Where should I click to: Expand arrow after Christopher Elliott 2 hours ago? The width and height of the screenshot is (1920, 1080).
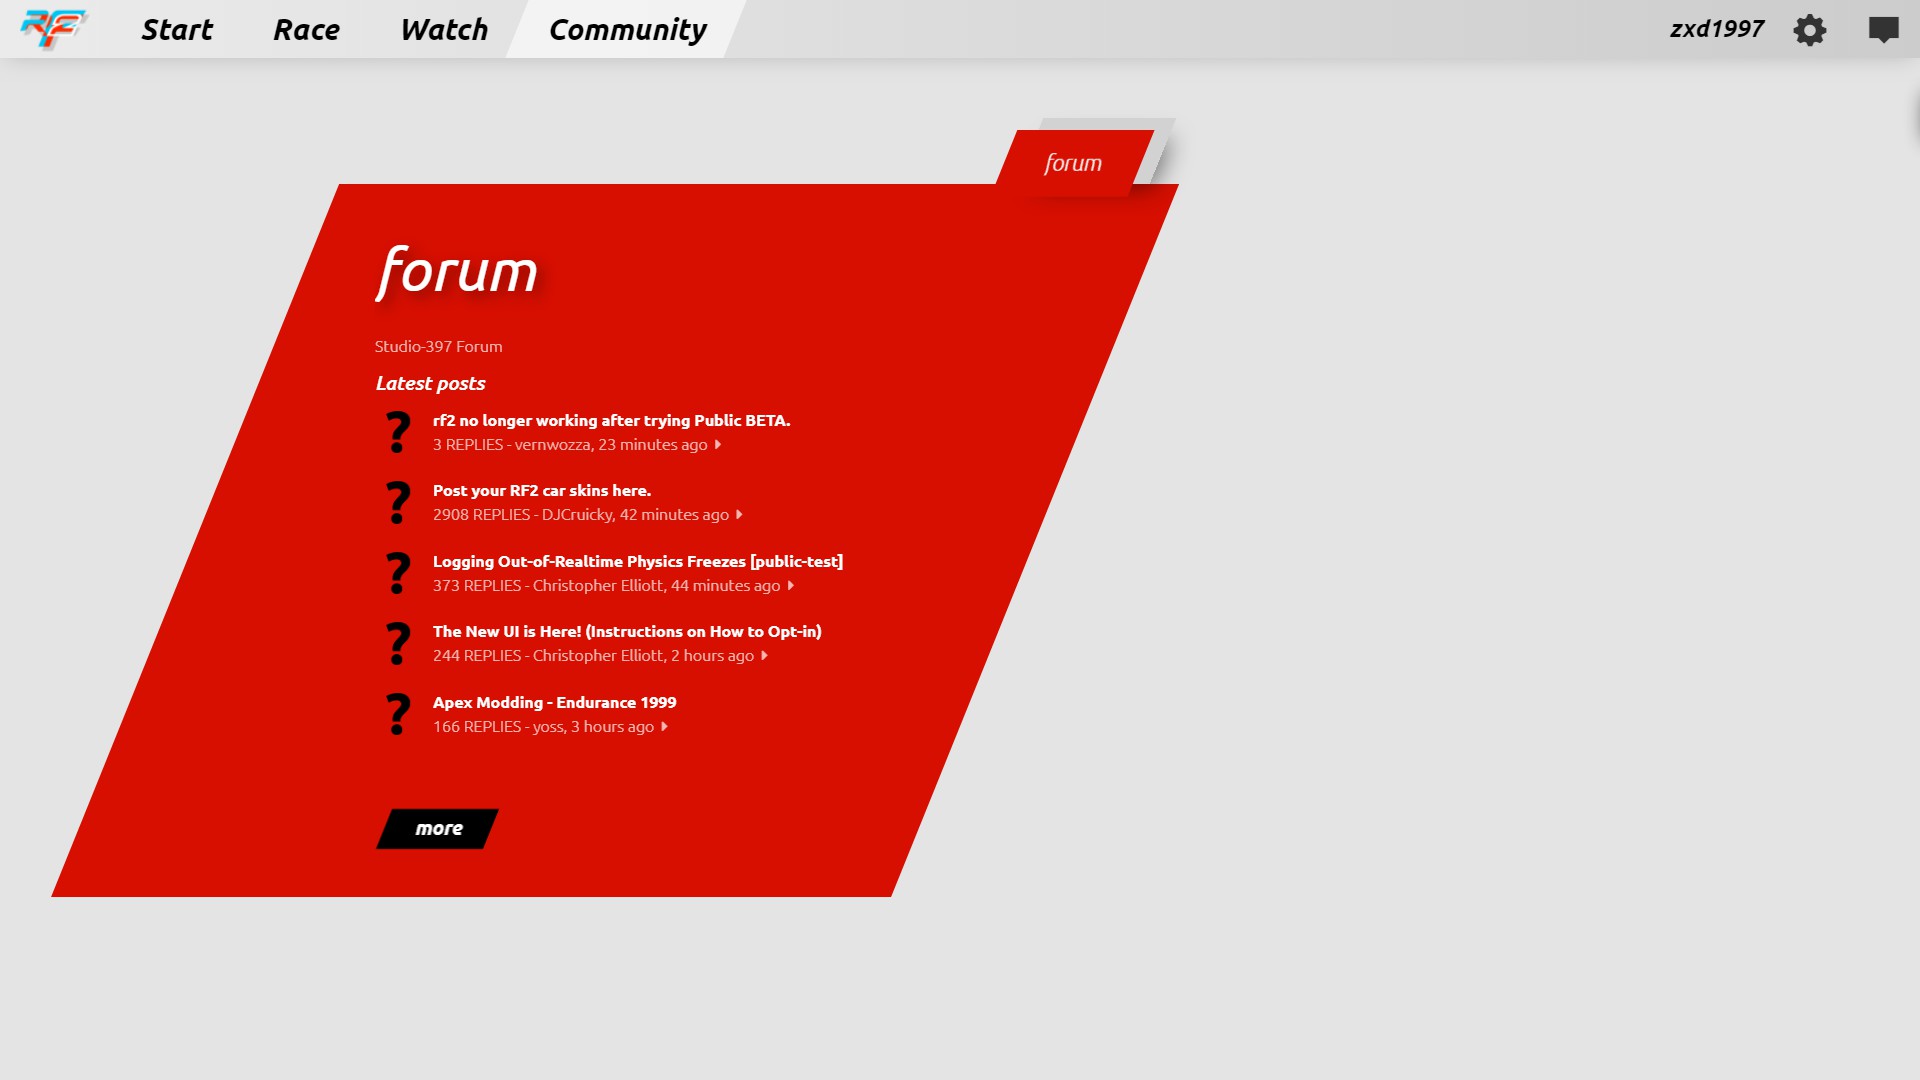765,656
